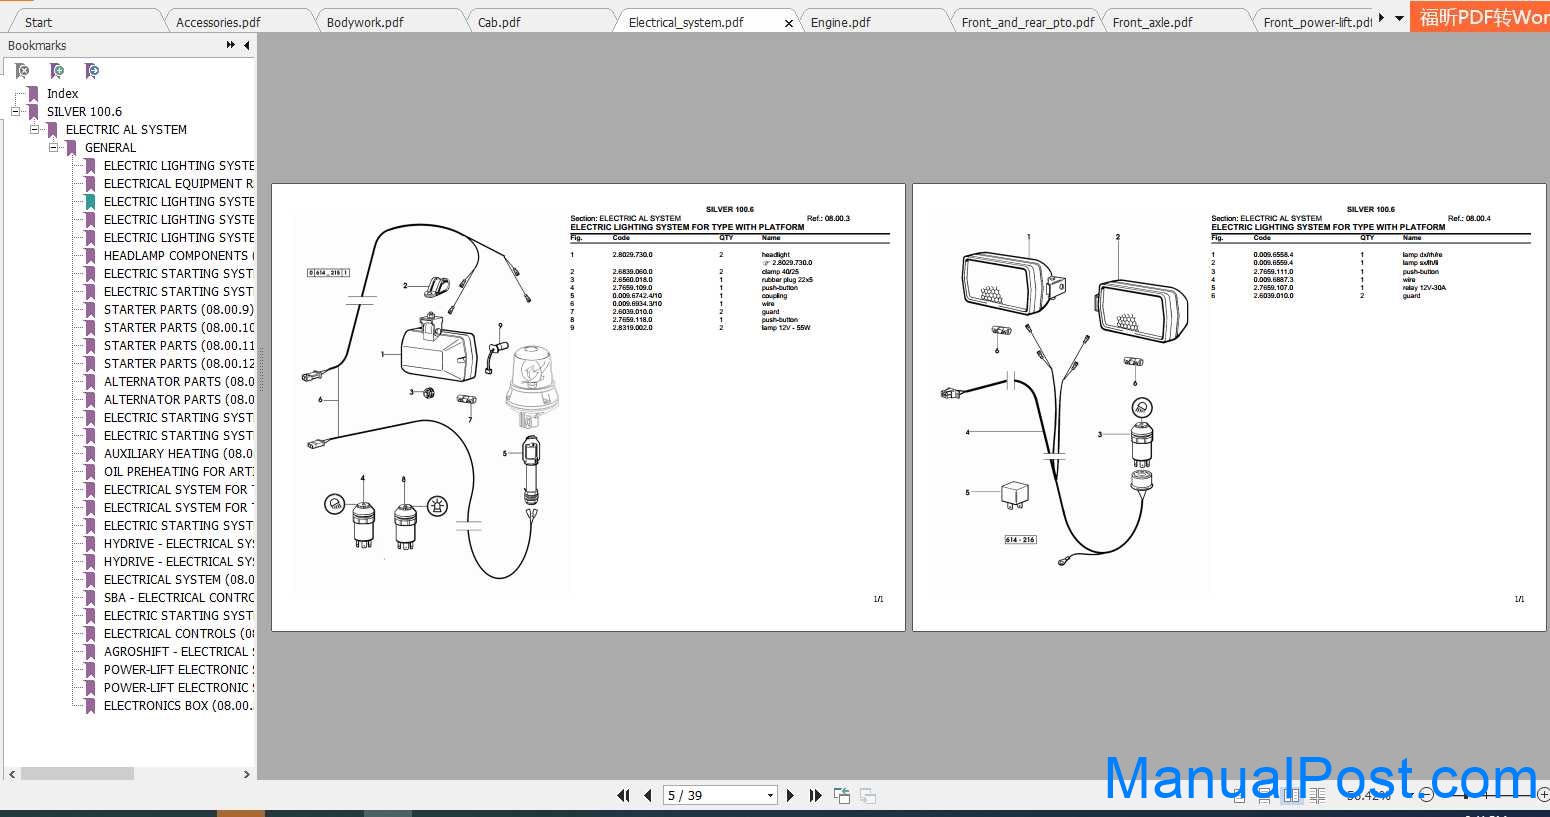This screenshot has height=817, width=1550.
Task: Open STARTER PARTS (08.00.11 bookmark
Action: (178, 346)
